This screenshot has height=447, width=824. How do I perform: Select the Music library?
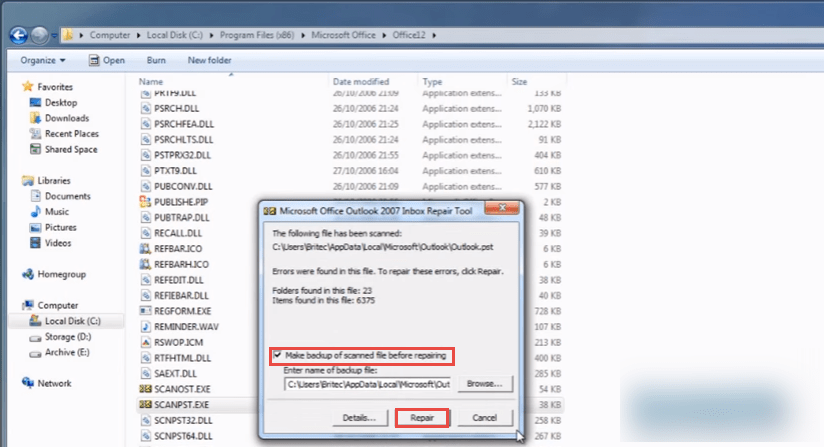point(57,212)
